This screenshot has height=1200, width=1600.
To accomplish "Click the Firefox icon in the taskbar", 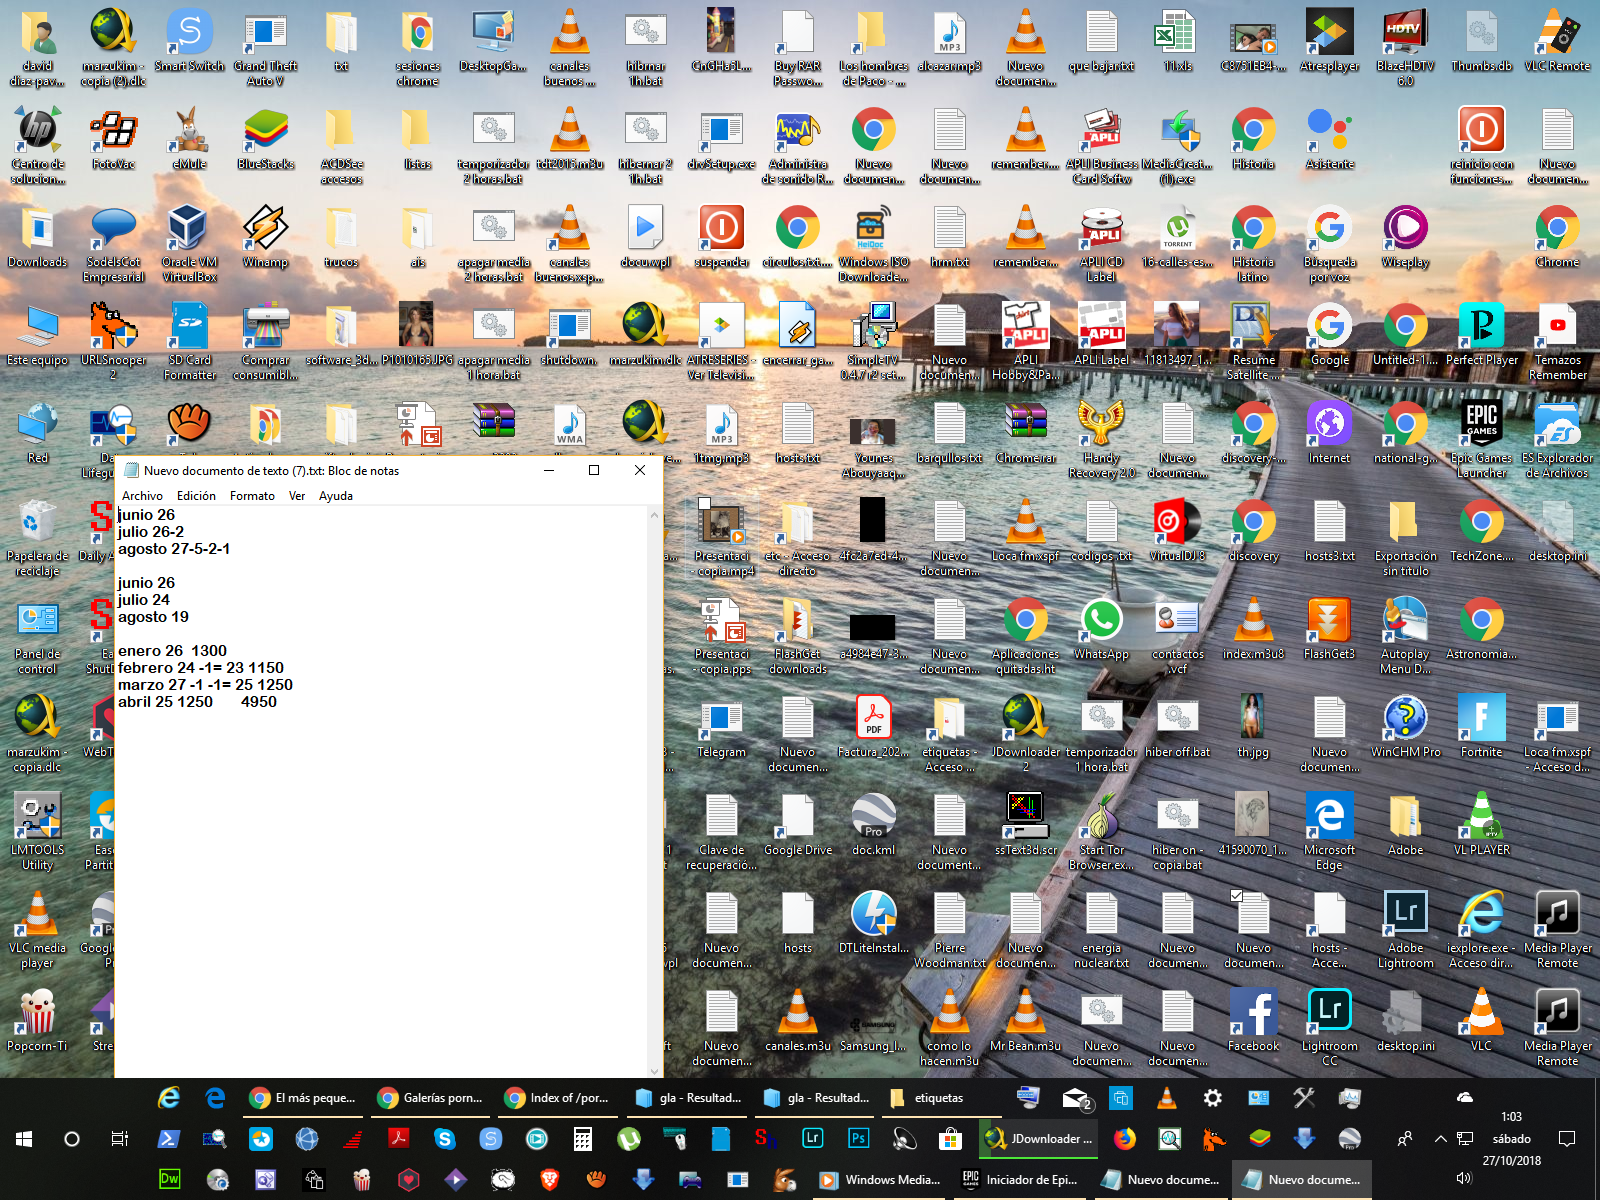I will click(1125, 1138).
